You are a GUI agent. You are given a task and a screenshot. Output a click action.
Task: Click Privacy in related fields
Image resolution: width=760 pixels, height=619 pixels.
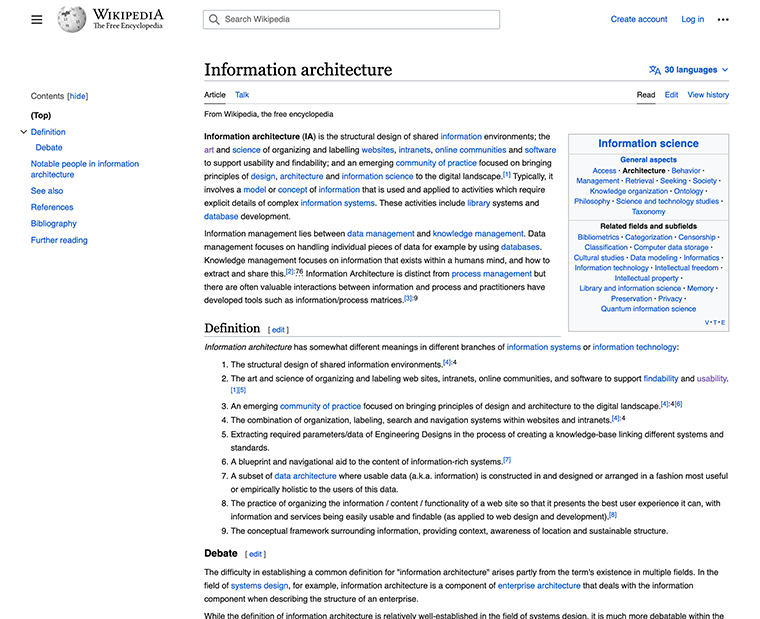coord(670,299)
